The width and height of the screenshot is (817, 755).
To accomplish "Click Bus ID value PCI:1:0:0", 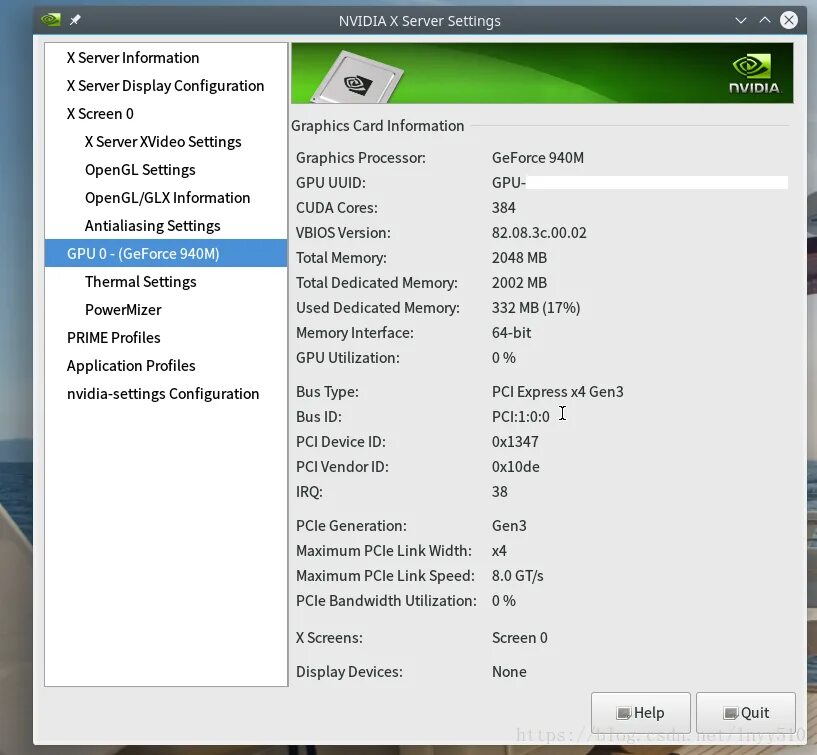I will click(521, 416).
